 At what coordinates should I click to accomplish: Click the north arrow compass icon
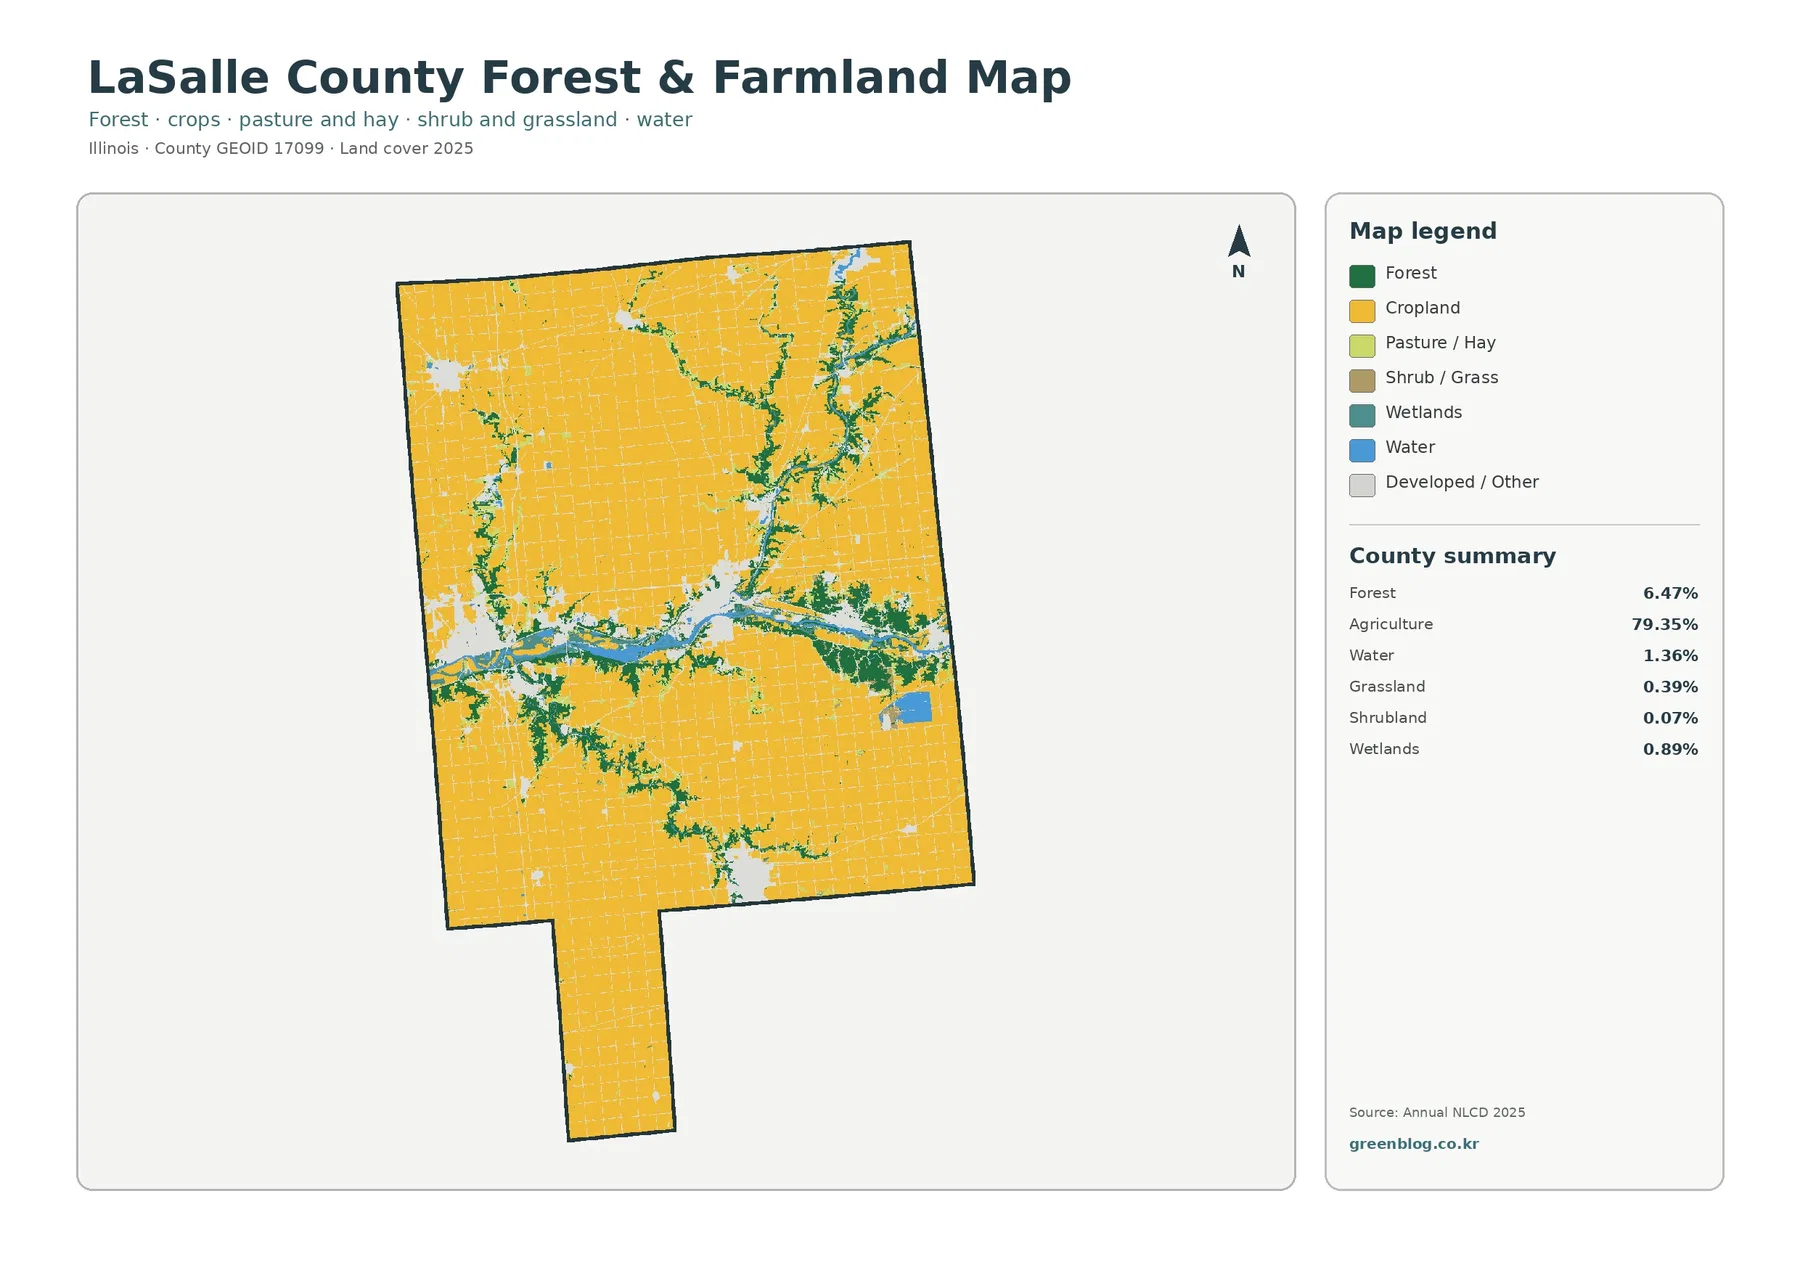[1238, 251]
